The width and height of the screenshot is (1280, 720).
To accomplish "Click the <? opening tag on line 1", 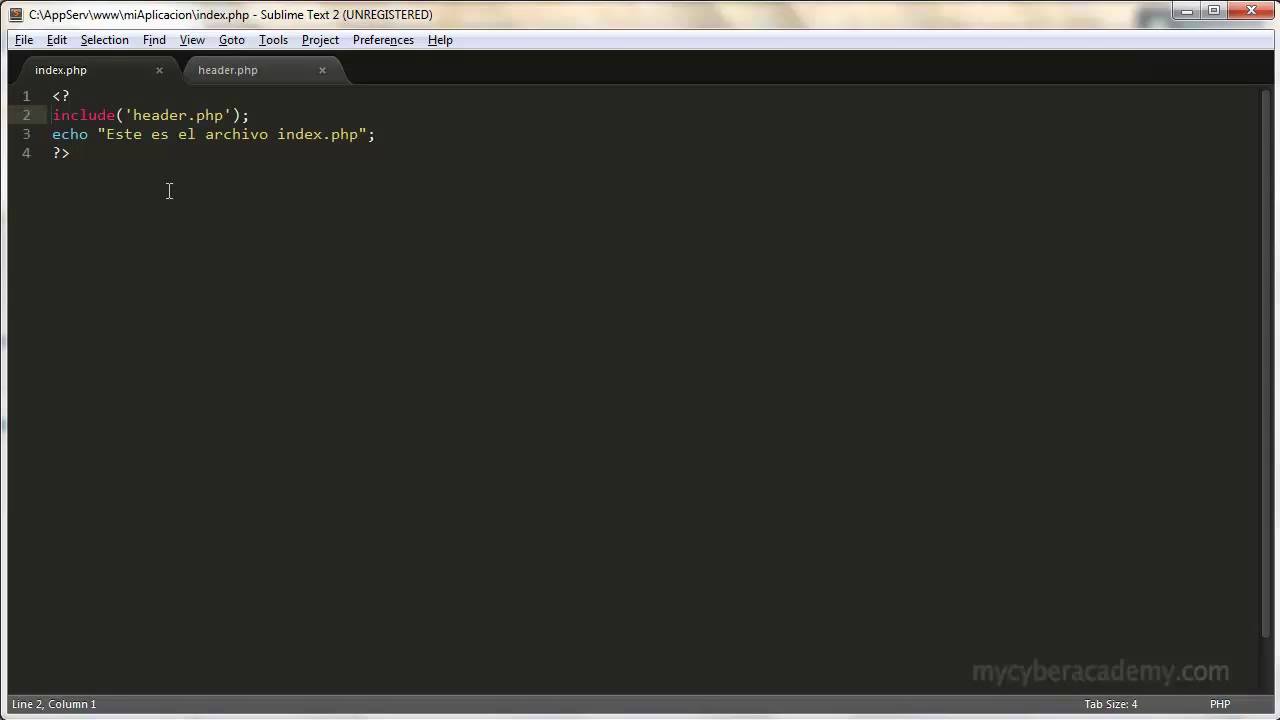I will click(61, 96).
